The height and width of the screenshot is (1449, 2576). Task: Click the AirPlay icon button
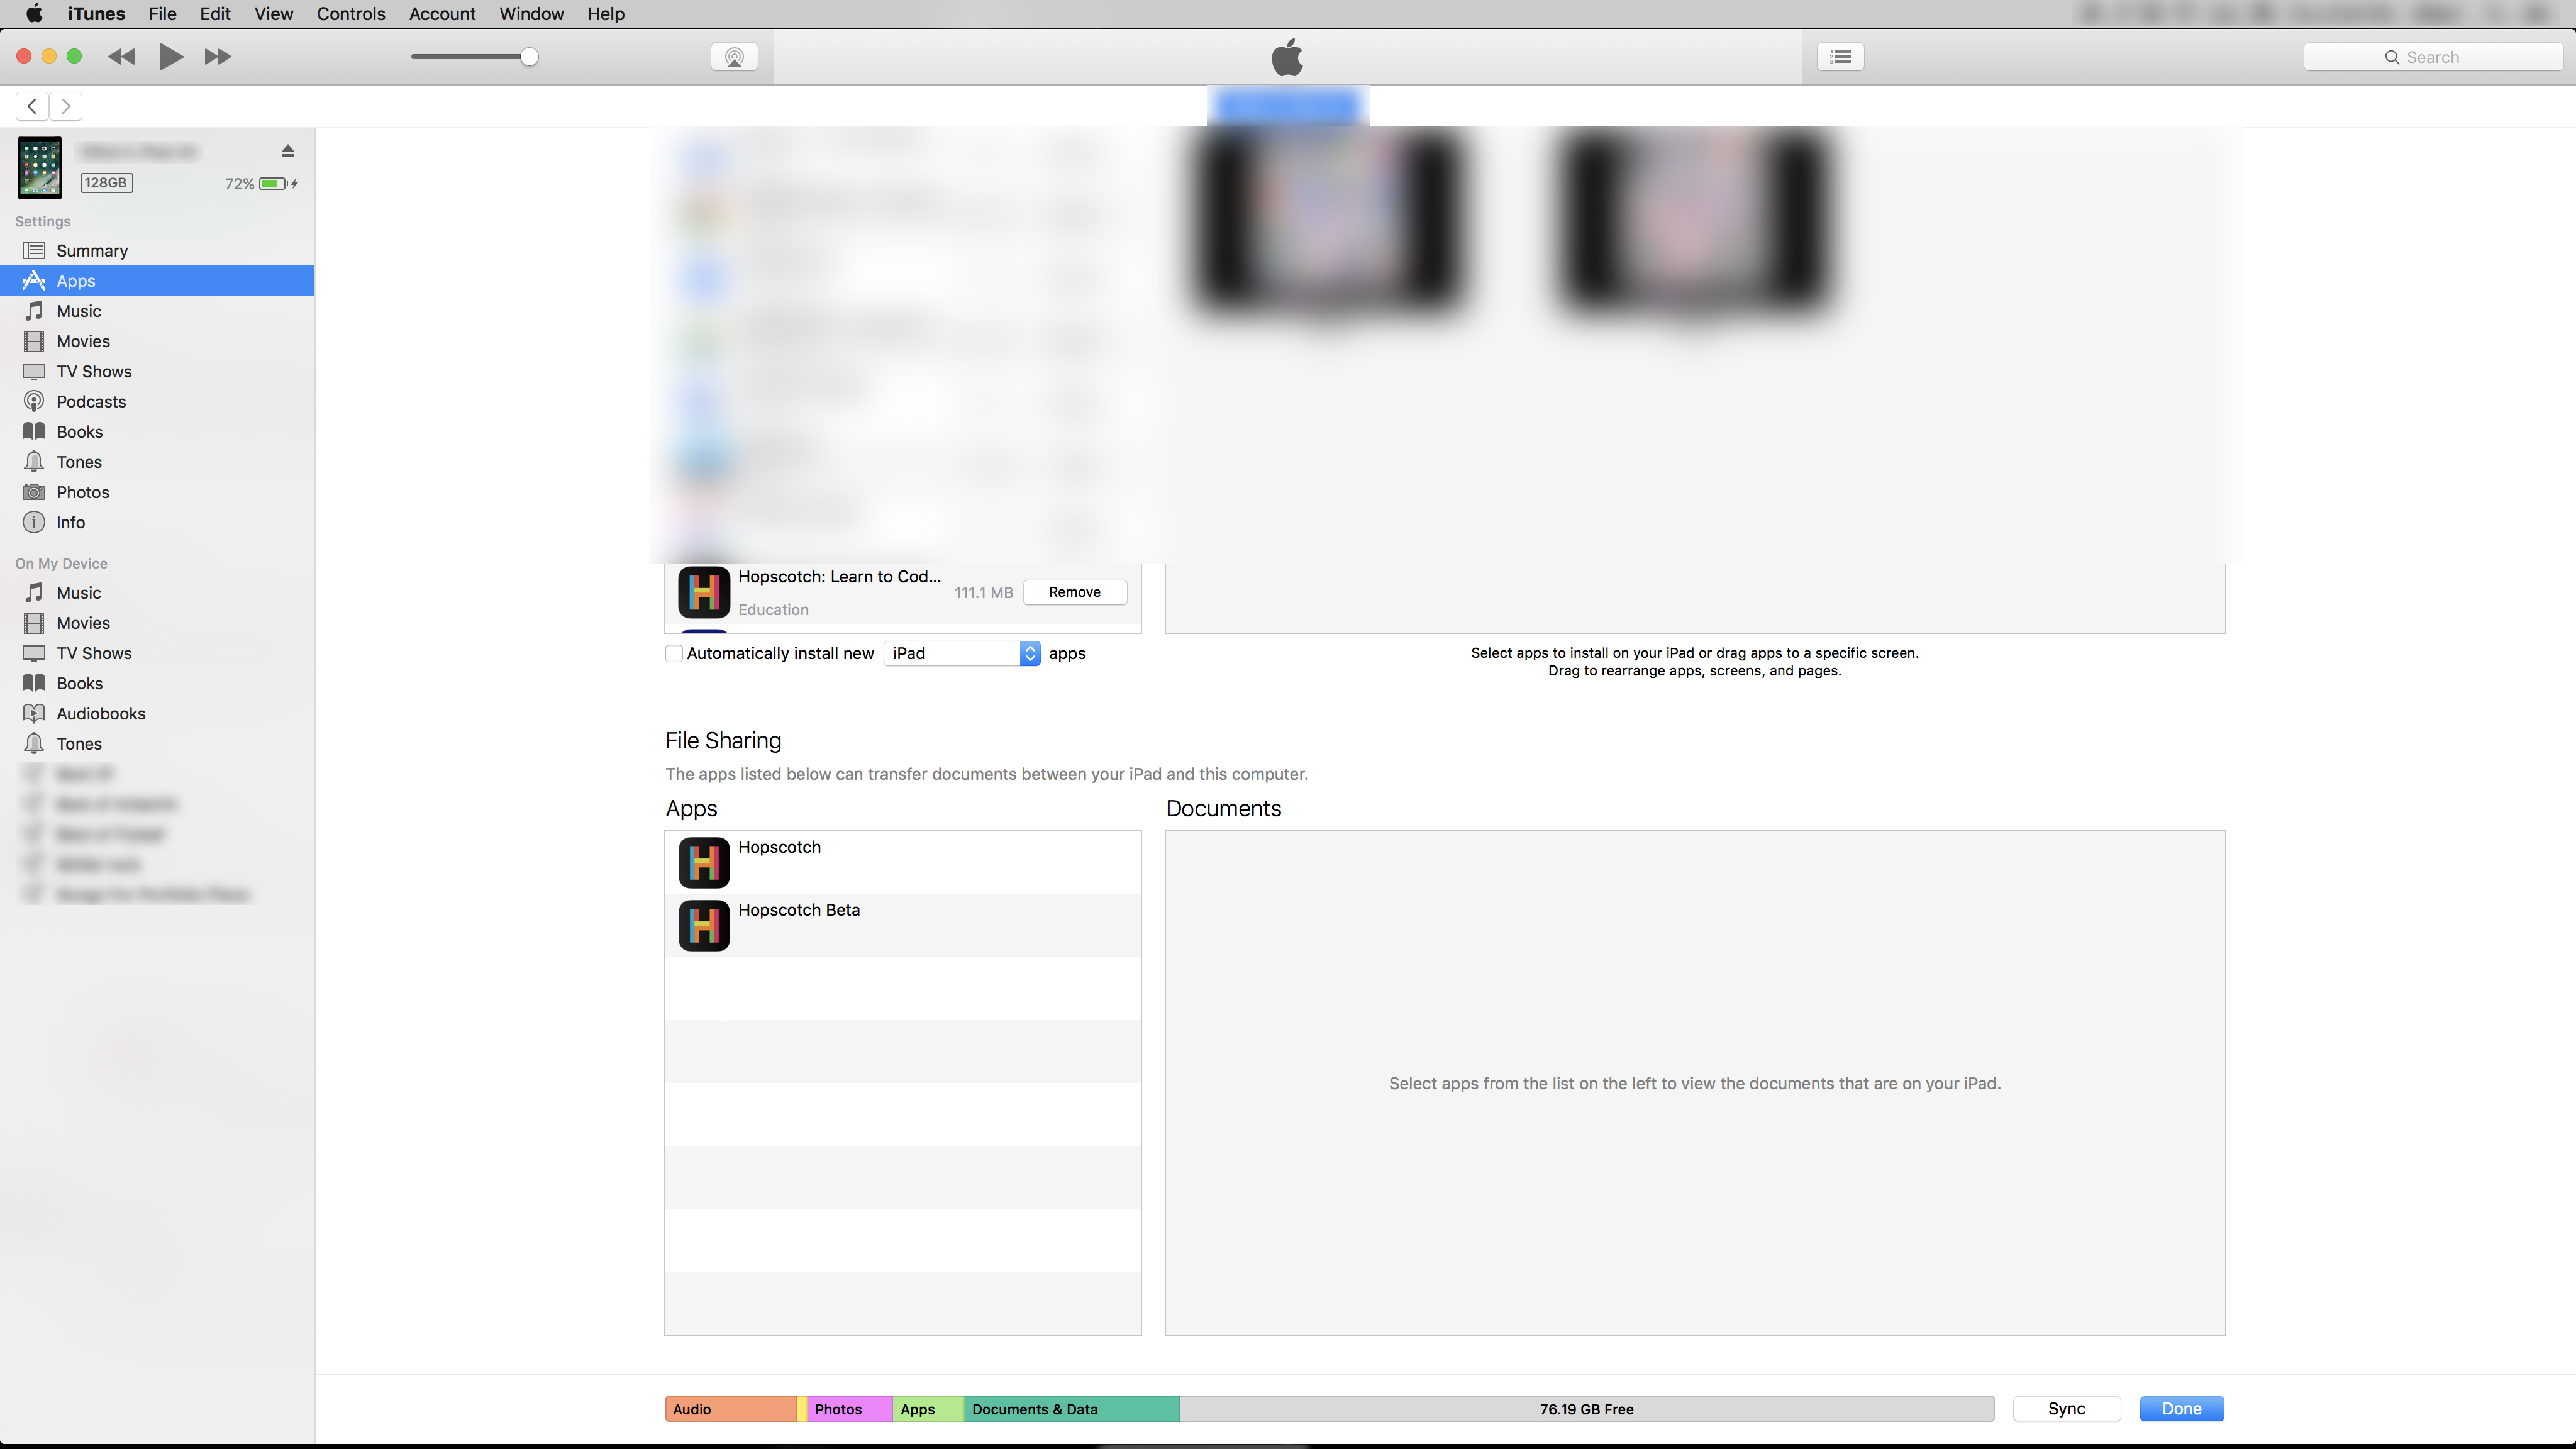click(734, 57)
